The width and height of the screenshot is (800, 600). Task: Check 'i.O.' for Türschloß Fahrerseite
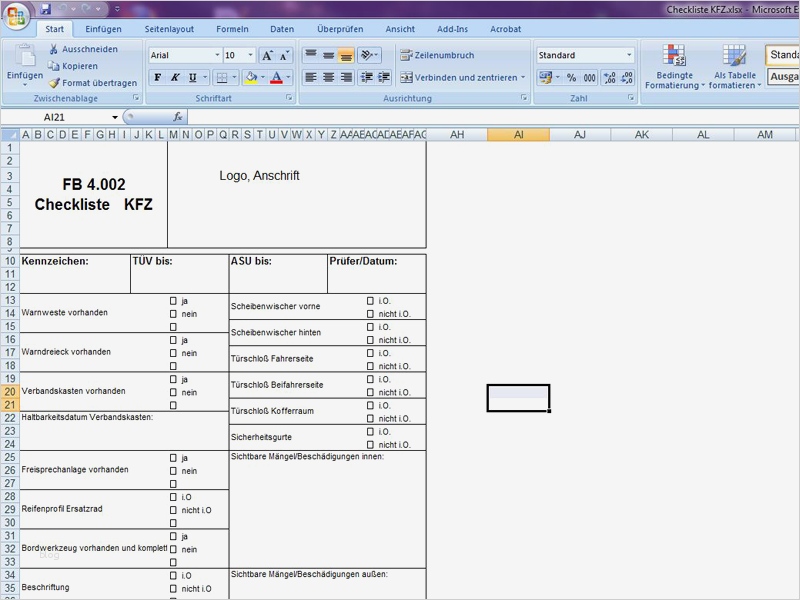pos(370,353)
